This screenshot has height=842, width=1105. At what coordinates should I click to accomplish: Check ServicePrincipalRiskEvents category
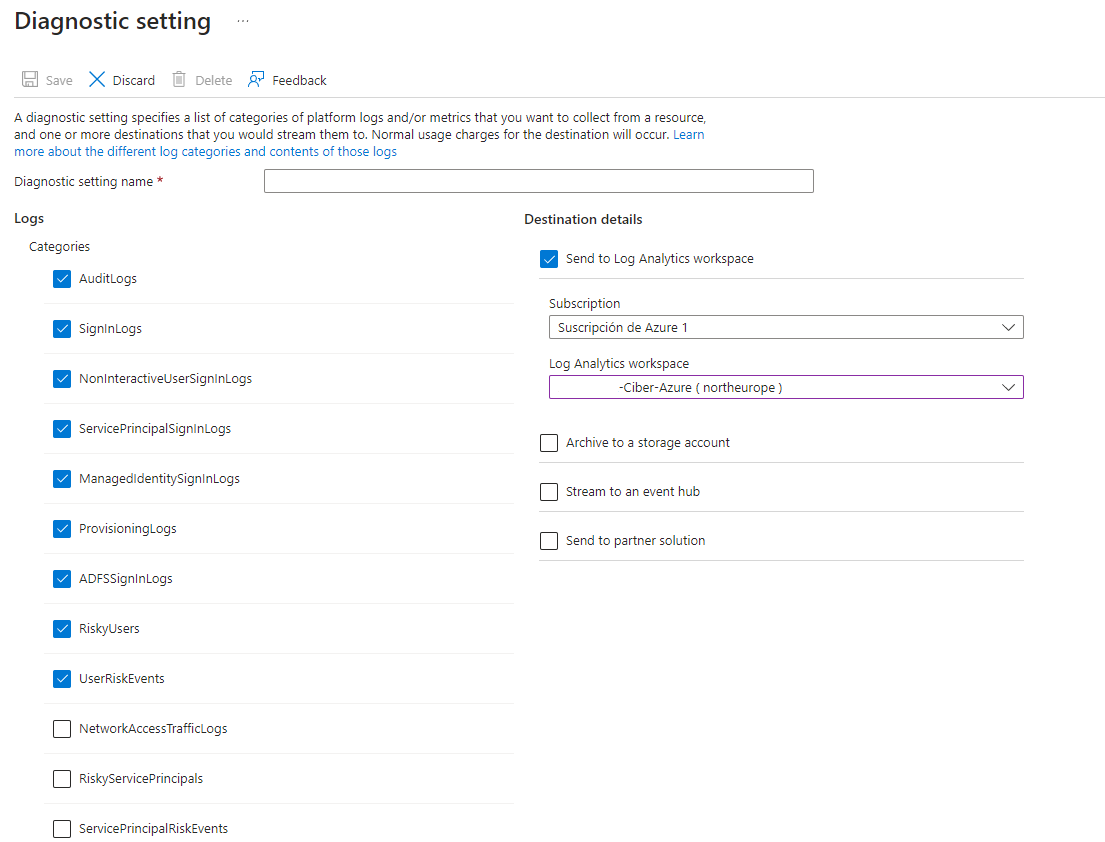coord(62,829)
